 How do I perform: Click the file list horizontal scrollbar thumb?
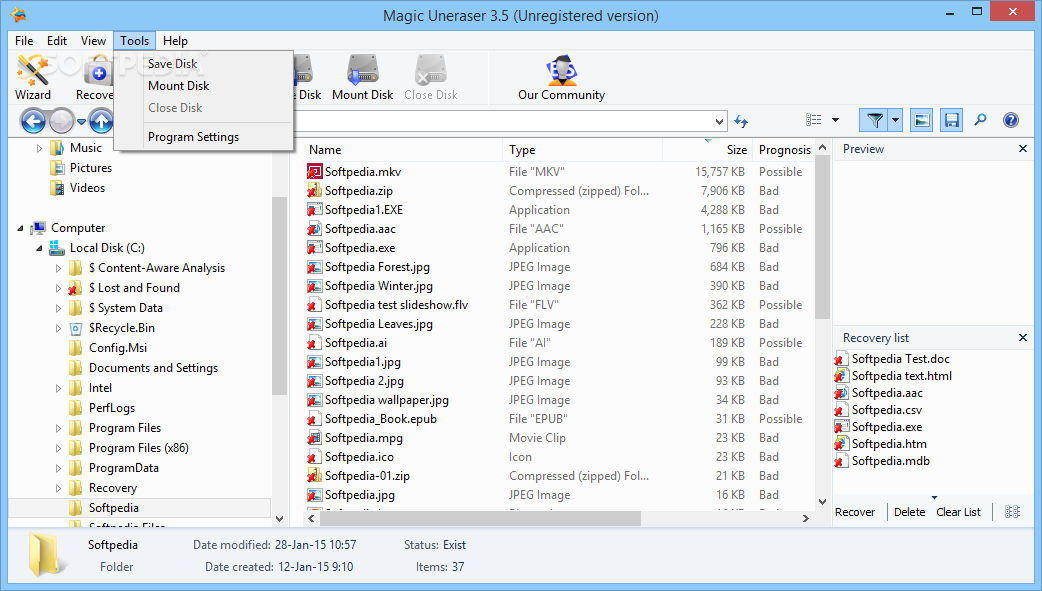(480, 518)
